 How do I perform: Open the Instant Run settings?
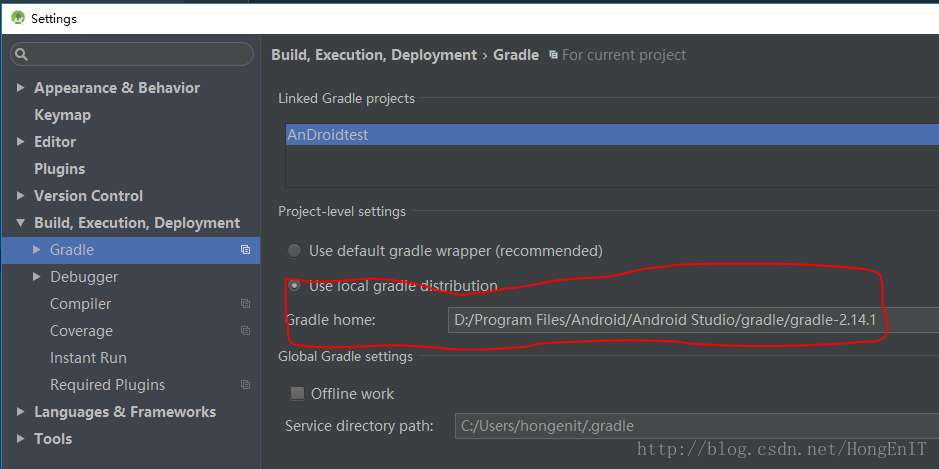point(88,358)
